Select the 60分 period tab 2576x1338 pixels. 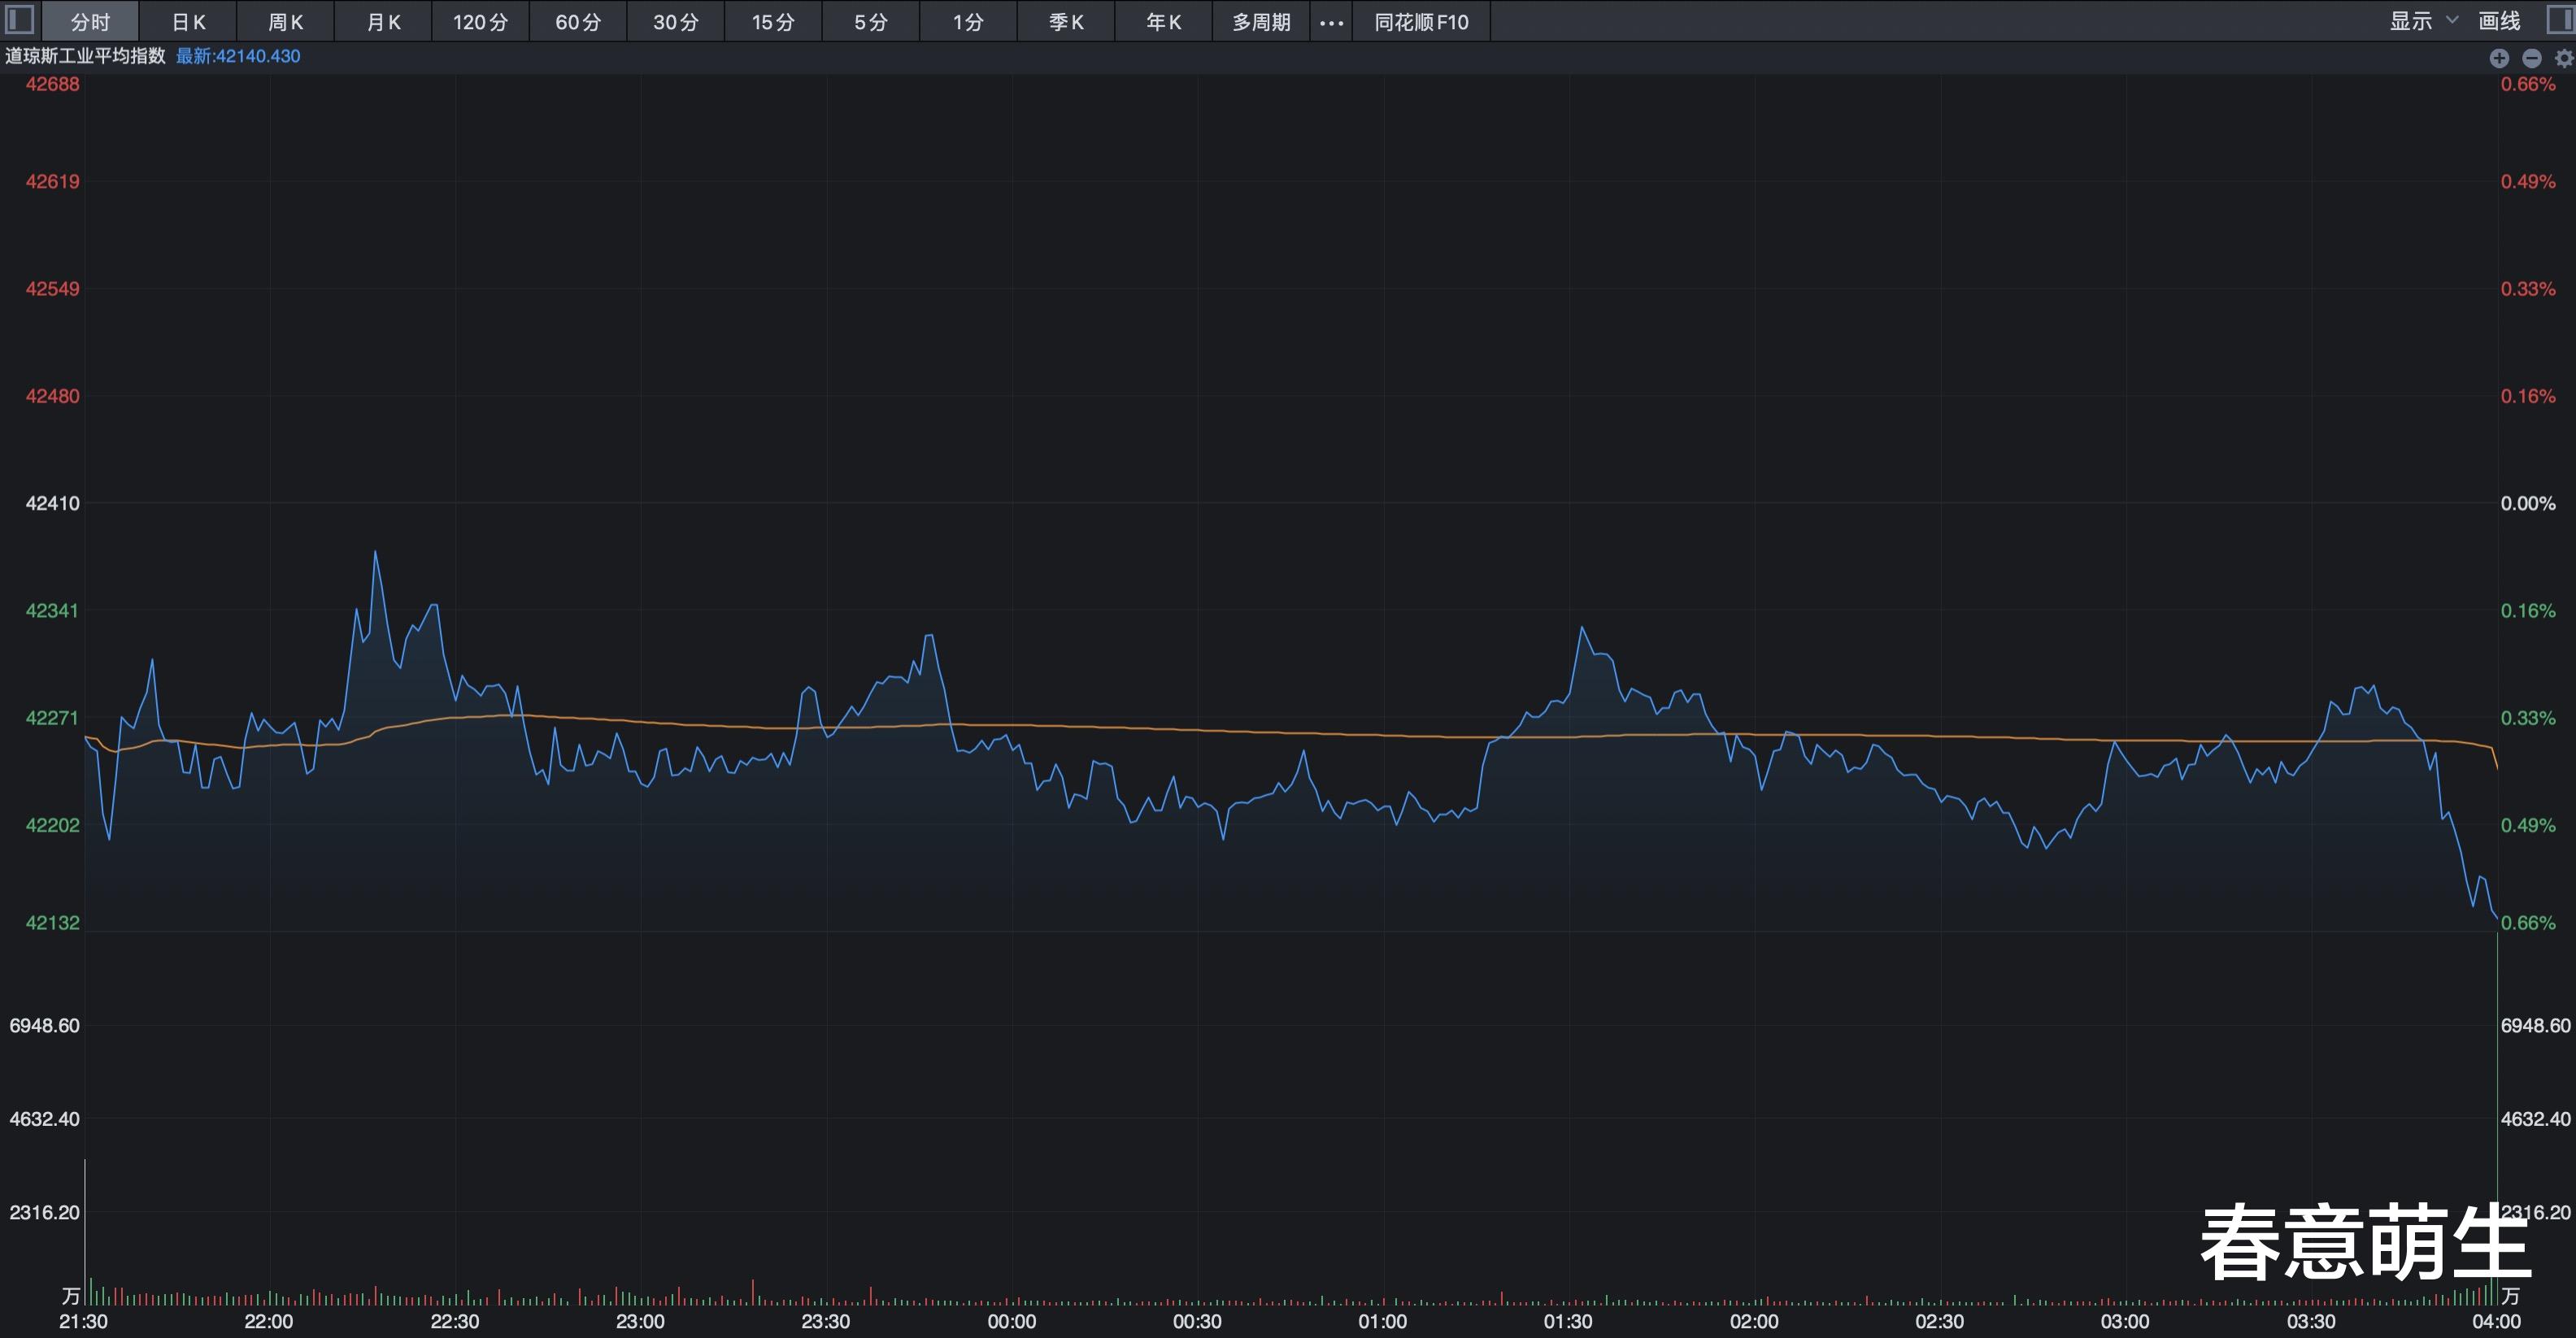[x=578, y=22]
